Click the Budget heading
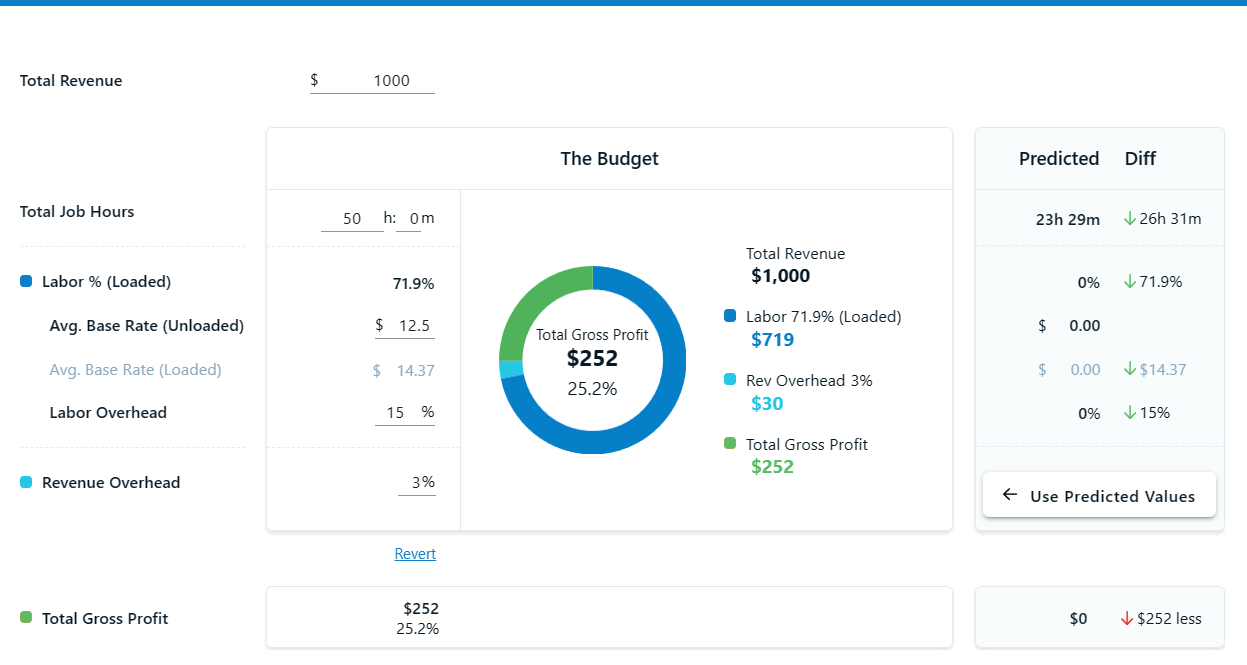Viewport: 1247px width, 665px height. click(x=609, y=159)
